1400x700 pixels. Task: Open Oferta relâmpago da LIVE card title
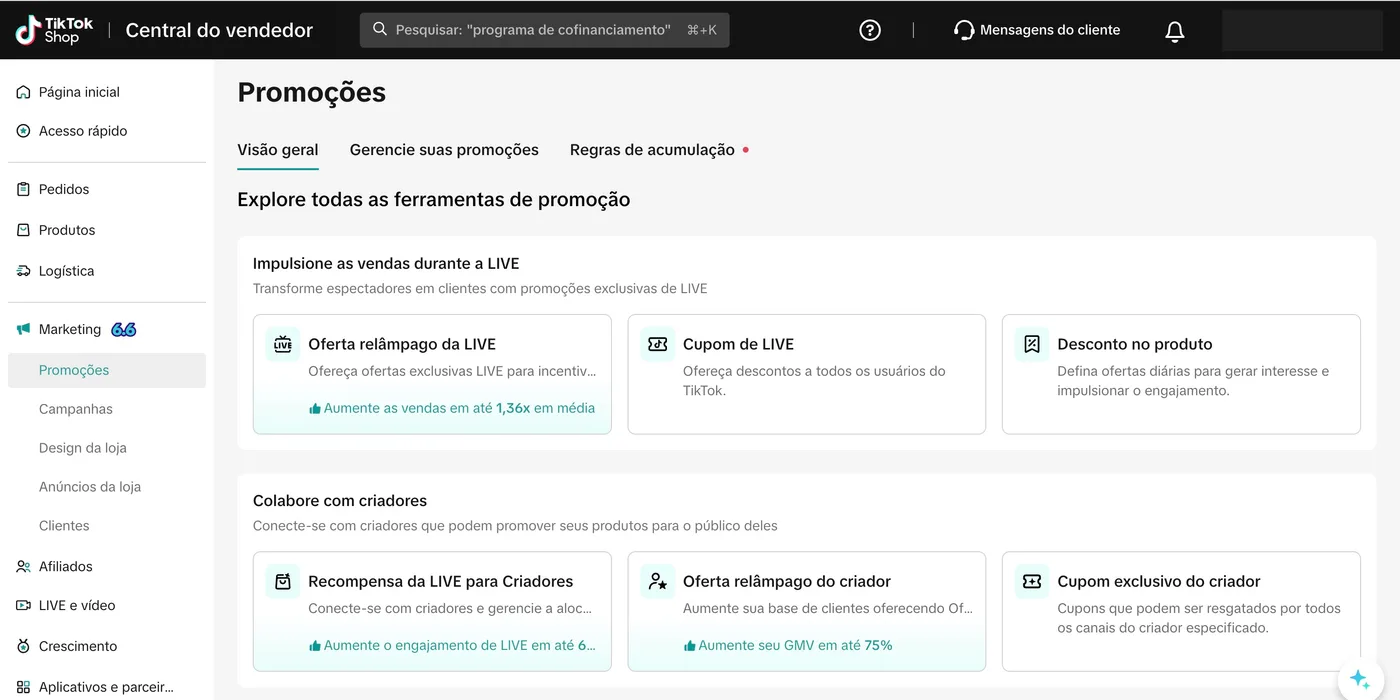pyautogui.click(x=402, y=344)
